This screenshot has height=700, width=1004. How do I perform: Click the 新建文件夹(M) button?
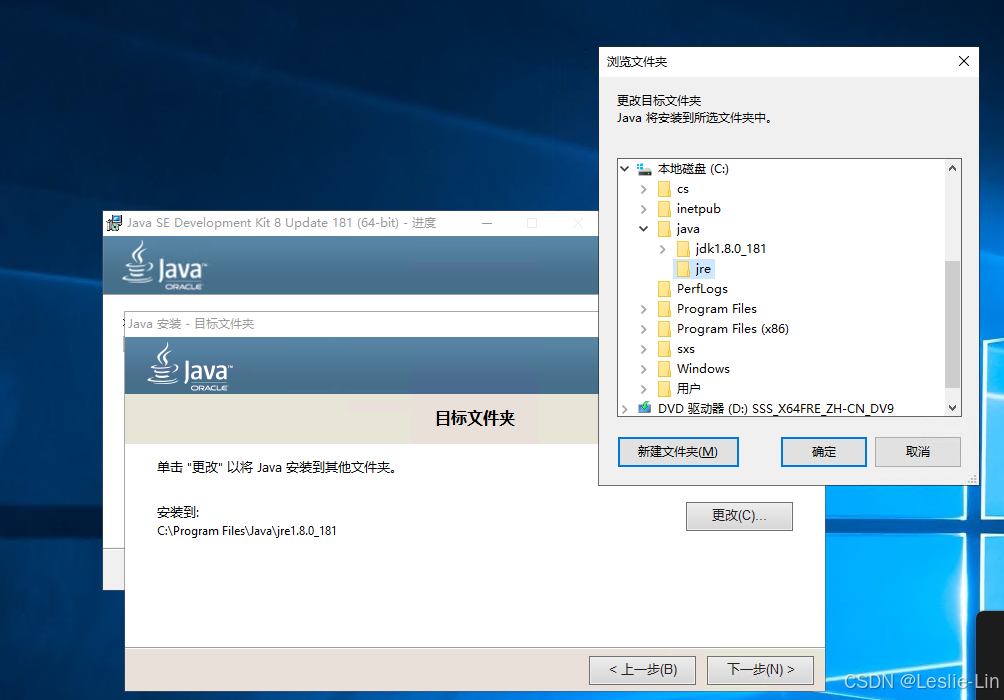click(x=678, y=452)
